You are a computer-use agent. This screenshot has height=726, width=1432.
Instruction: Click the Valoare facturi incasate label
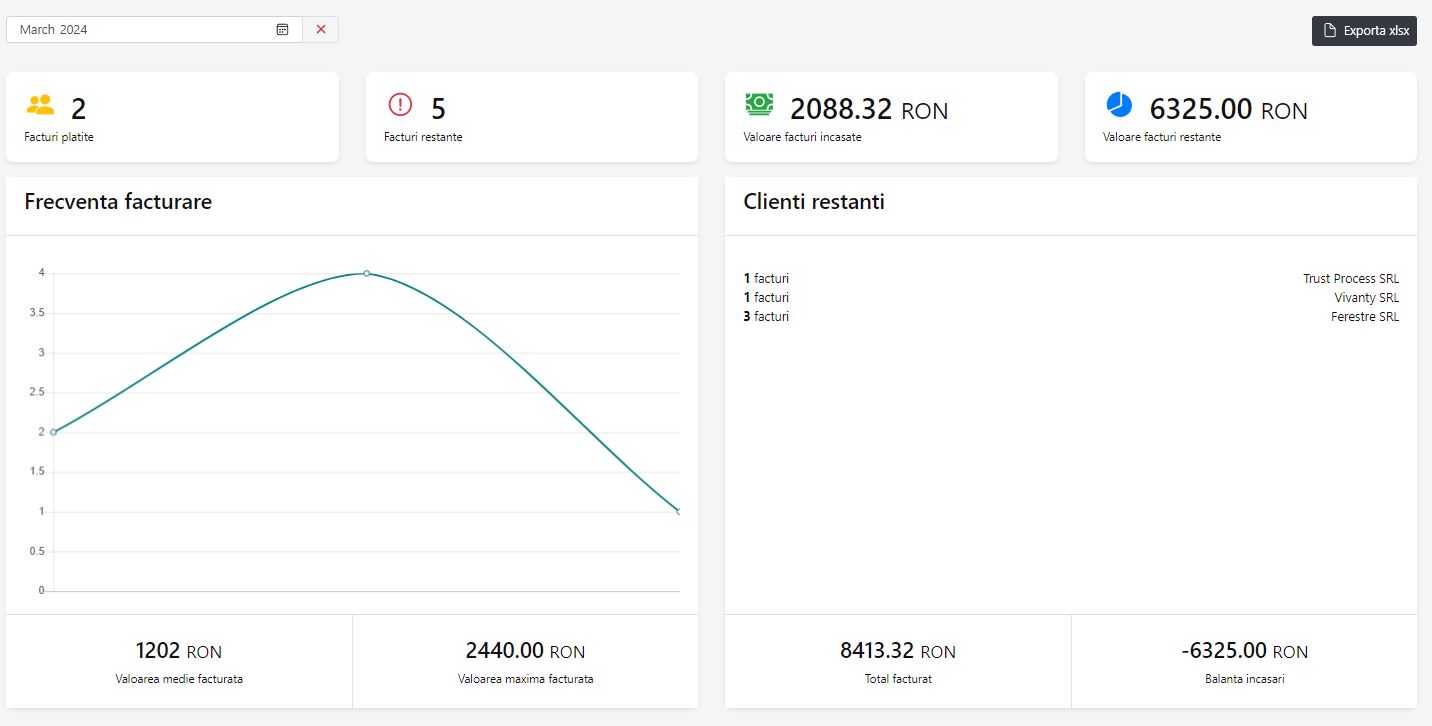pyautogui.click(x=802, y=137)
